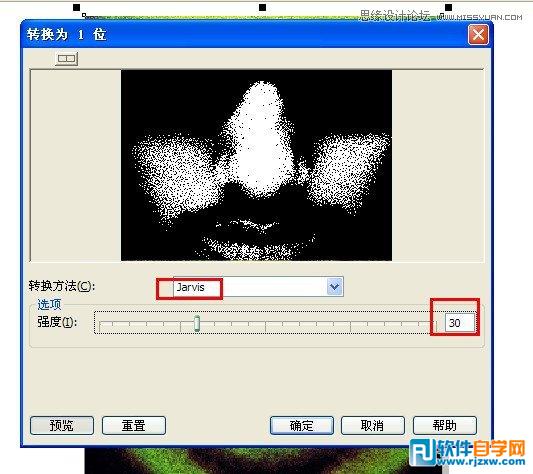The width and height of the screenshot is (533, 474).
Task: Click the intensity value field showing 30
Action: click(x=460, y=323)
